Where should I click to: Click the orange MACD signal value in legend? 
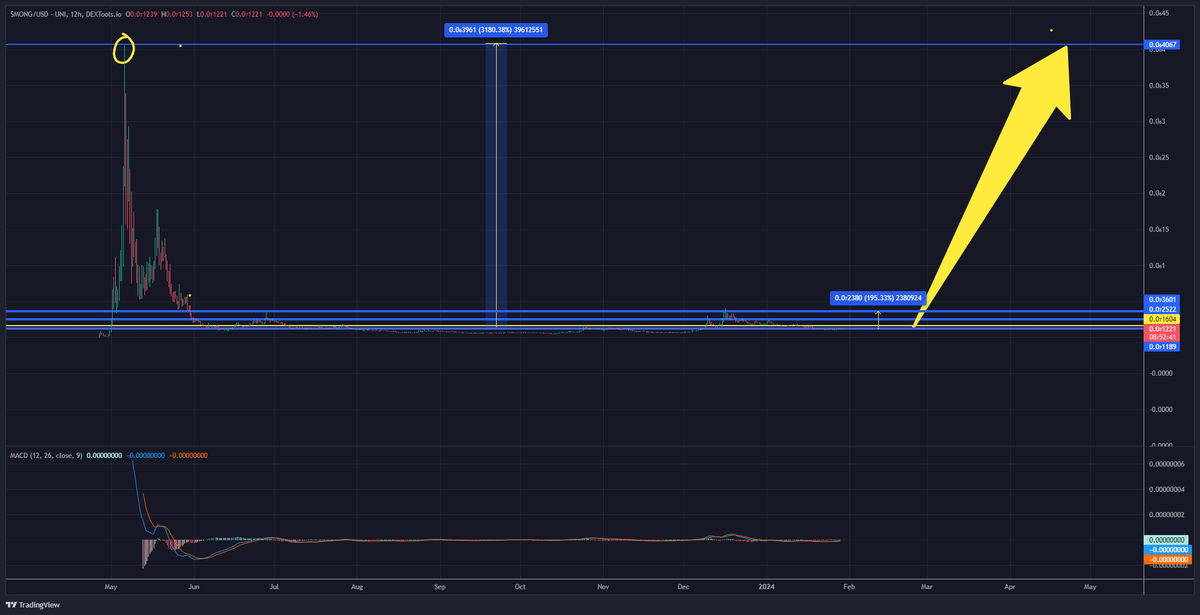pos(188,455)
